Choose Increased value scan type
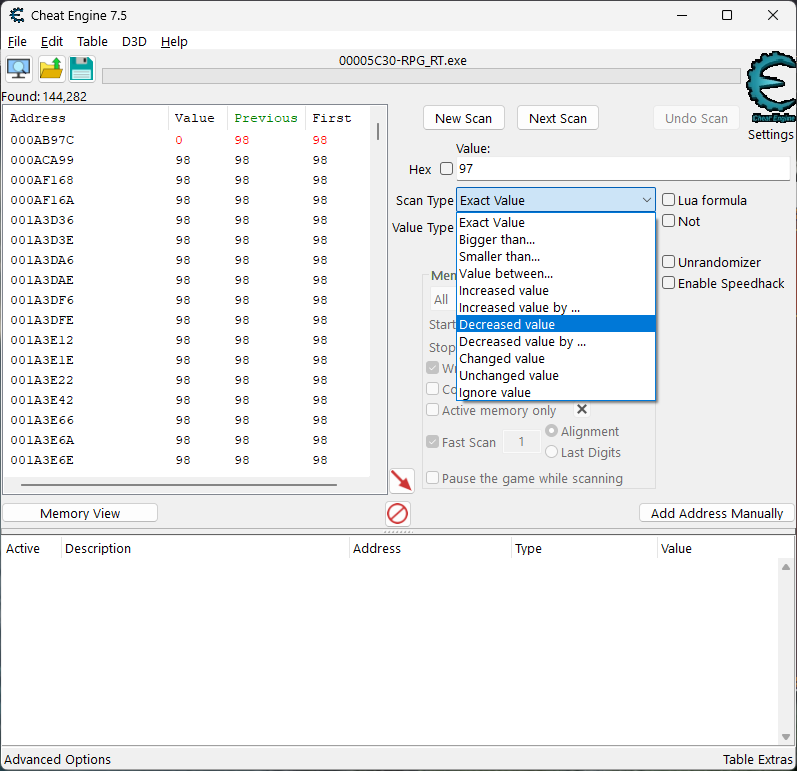This screenshot has height=771, width=797. point(556,291)
